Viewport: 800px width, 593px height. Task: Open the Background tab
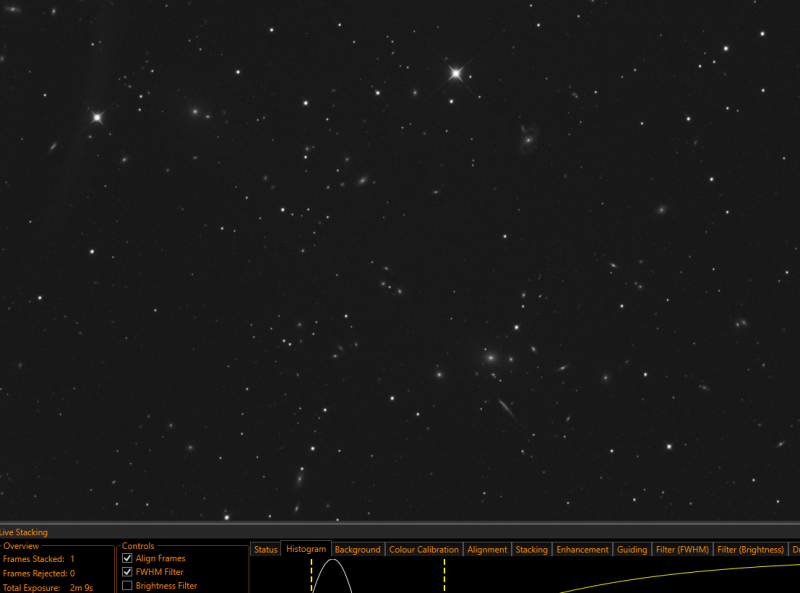click(358, 550)
